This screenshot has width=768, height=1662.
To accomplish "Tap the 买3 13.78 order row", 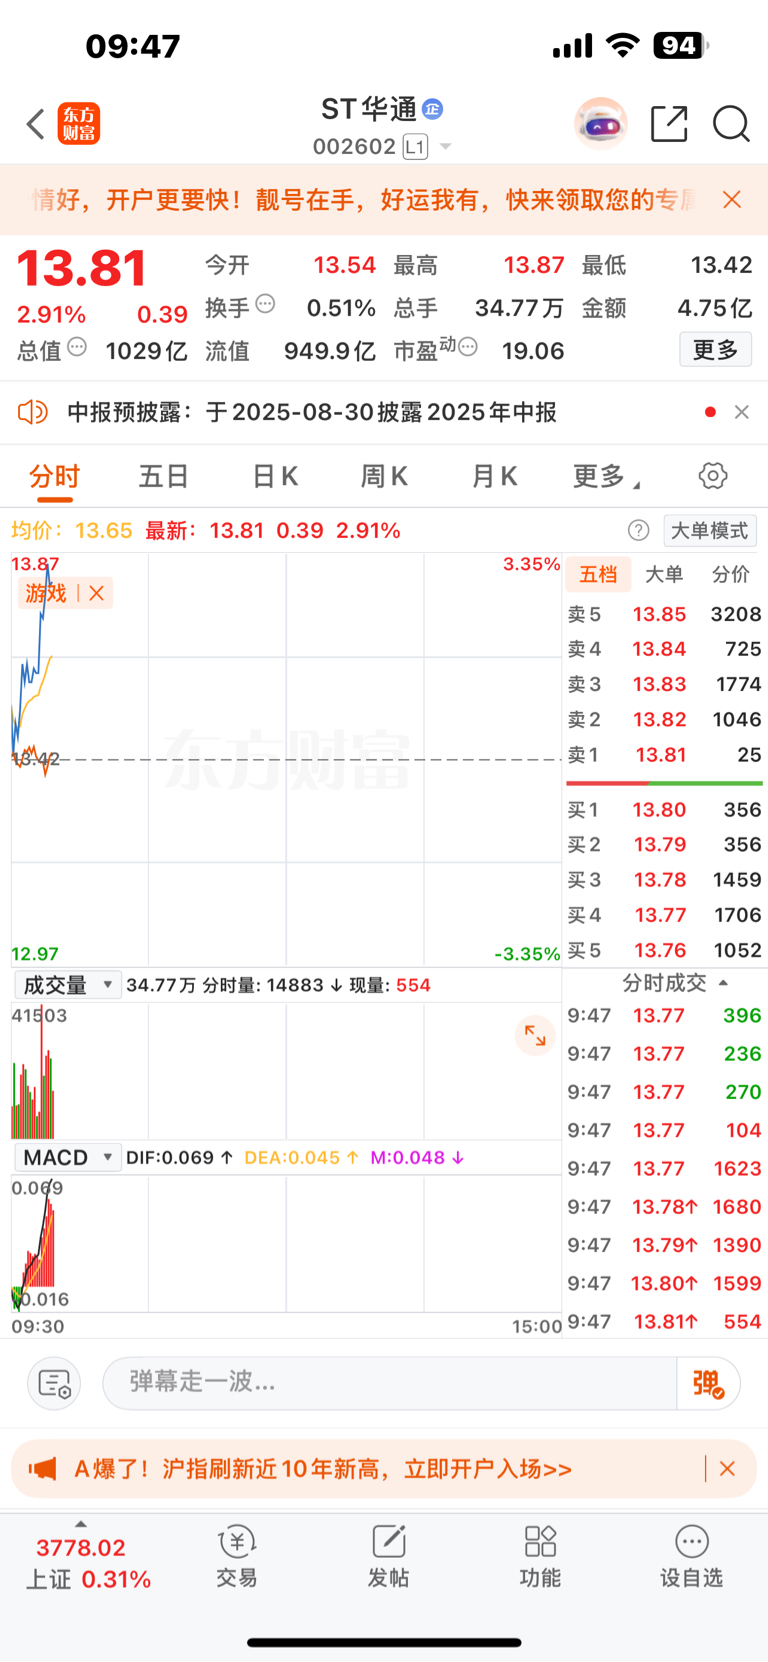I will click(665, 880).
